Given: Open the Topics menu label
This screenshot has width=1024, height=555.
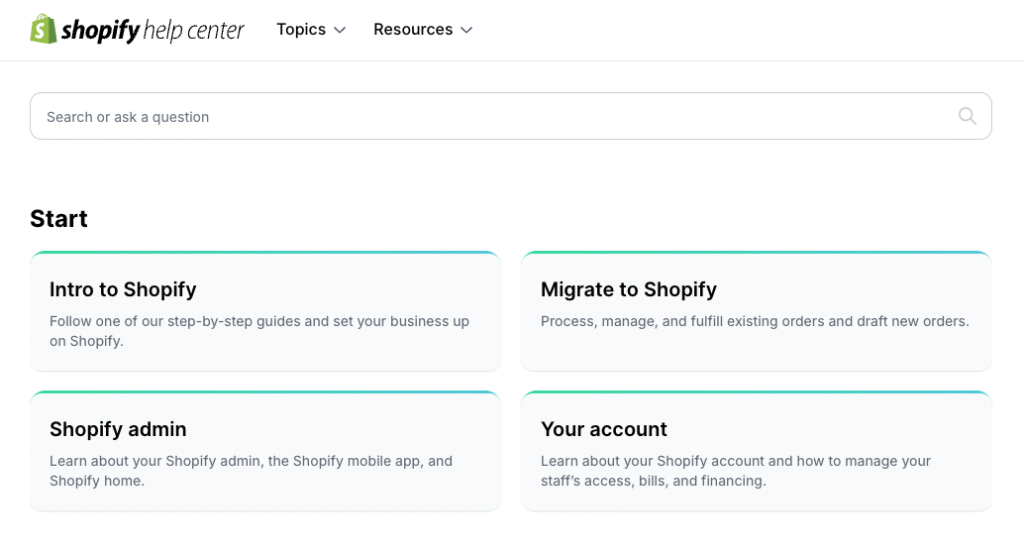Looking at the screenshot, I should (x=301, y=29).
